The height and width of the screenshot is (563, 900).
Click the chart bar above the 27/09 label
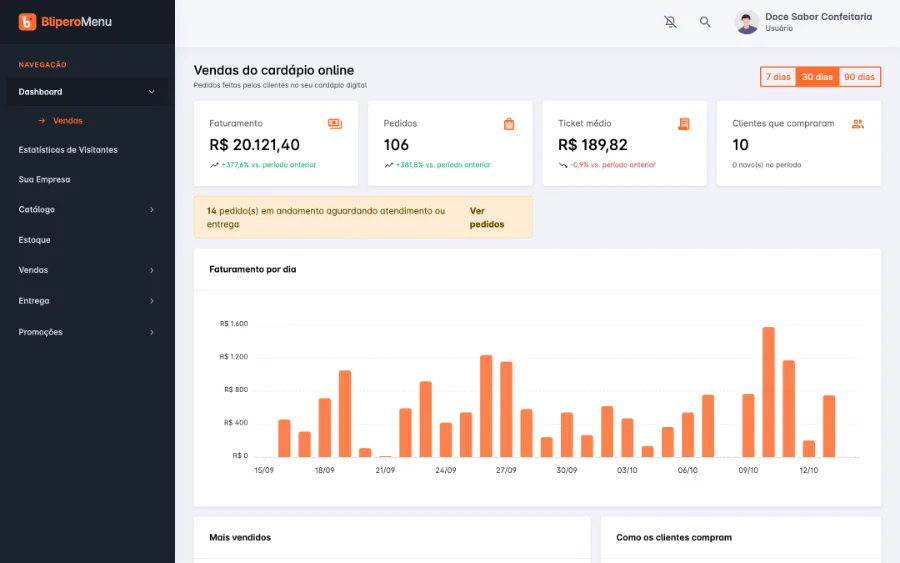tap(506, 409)
